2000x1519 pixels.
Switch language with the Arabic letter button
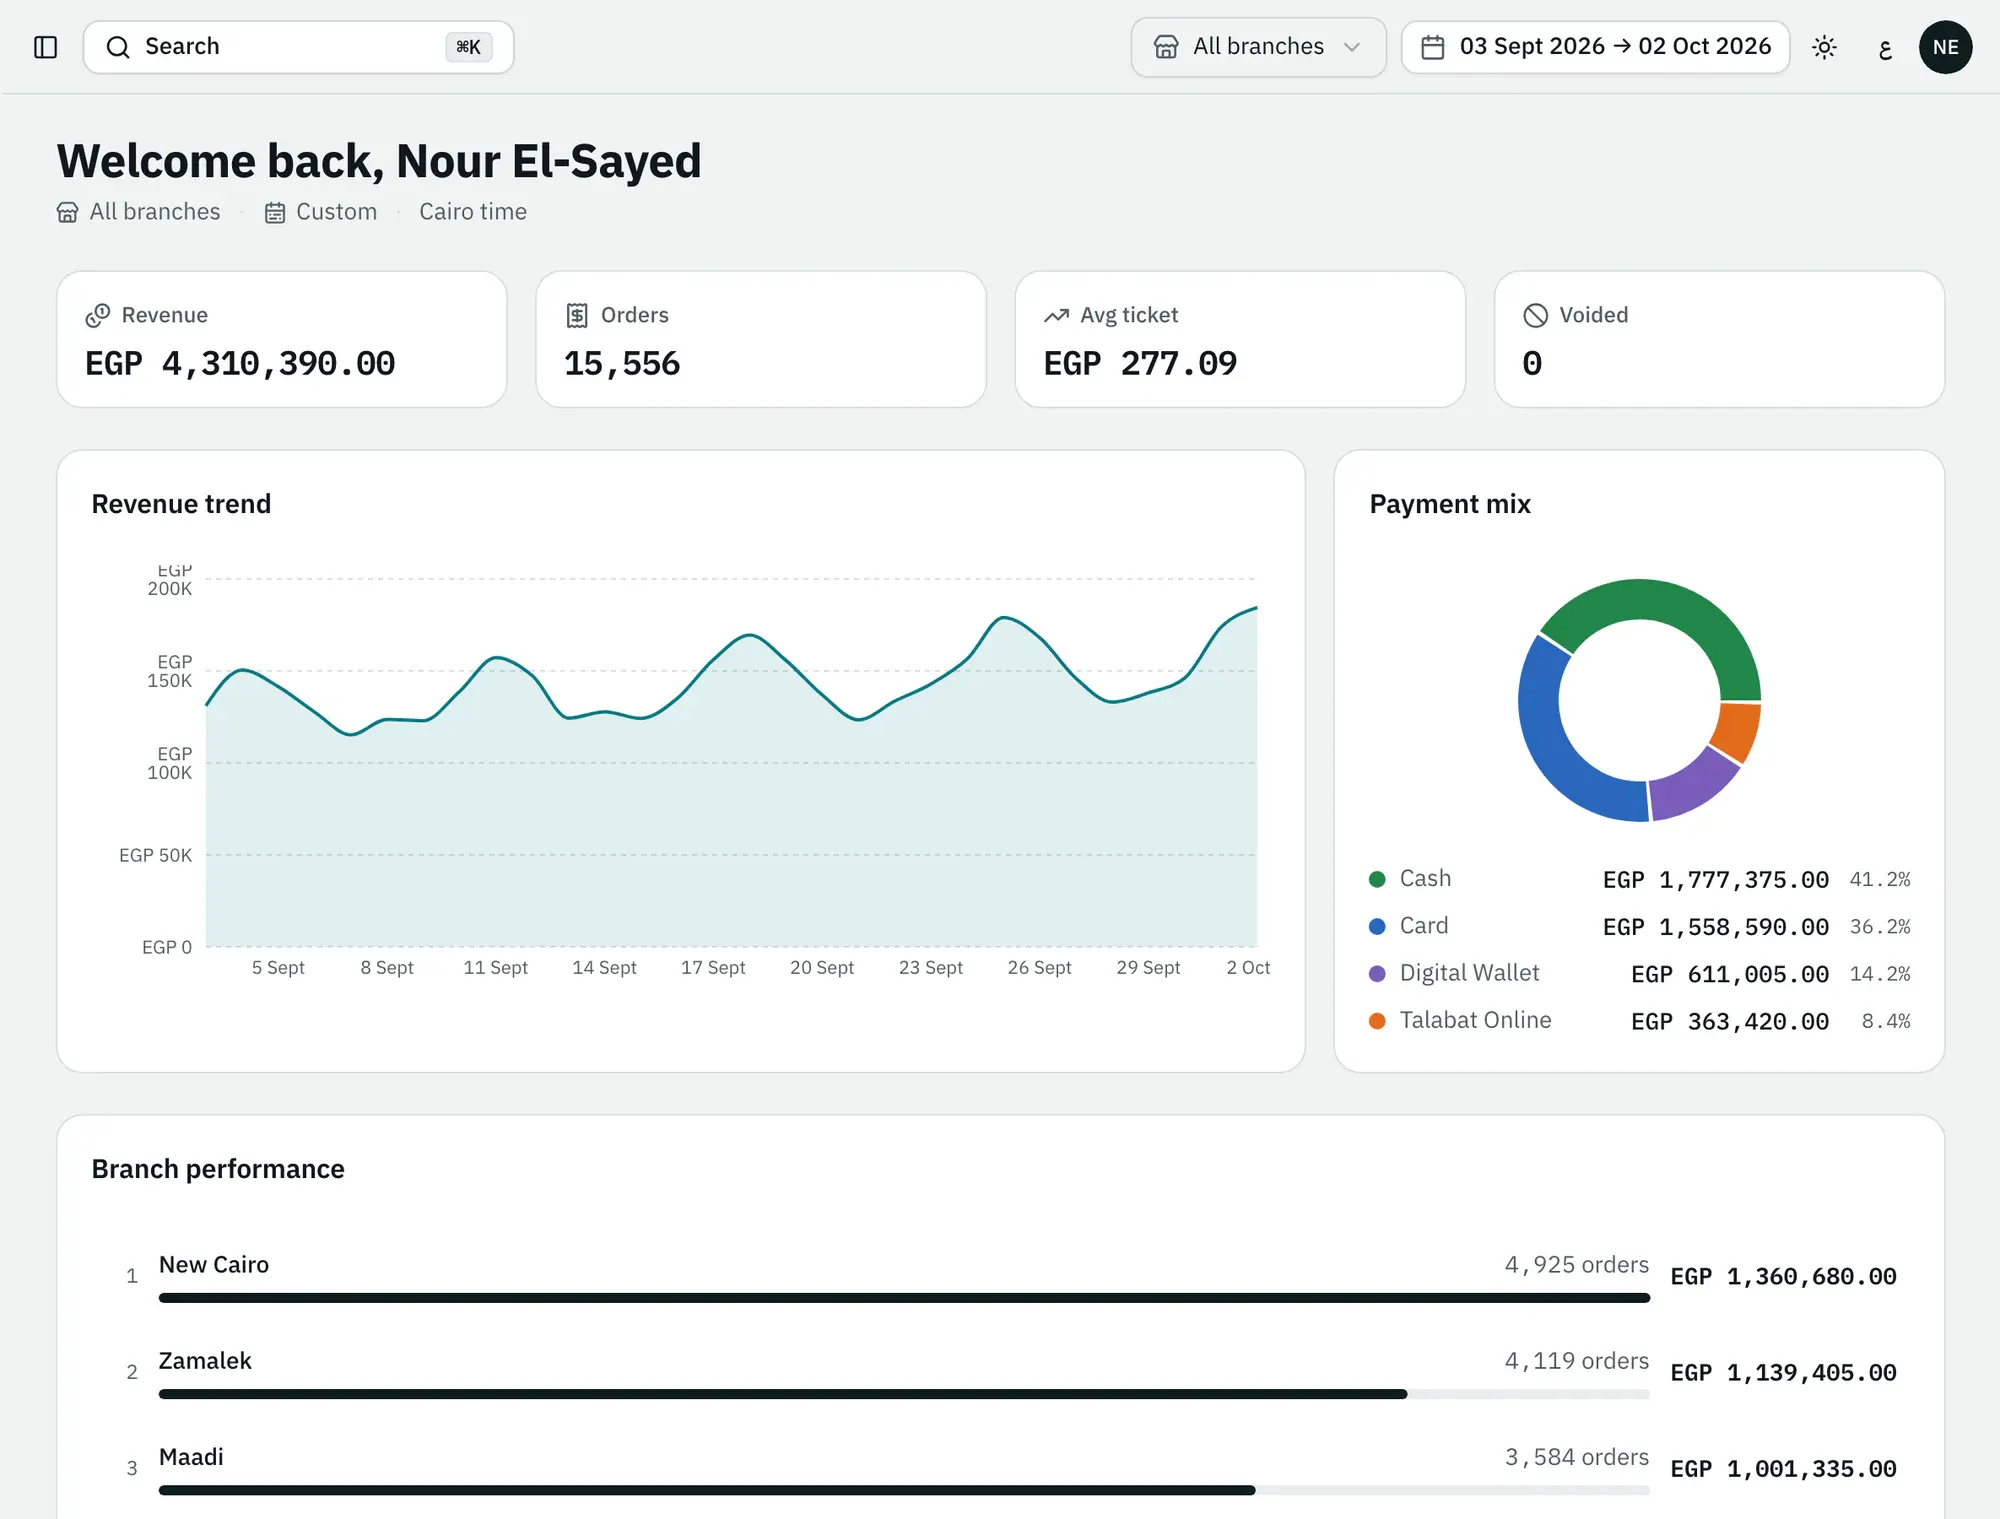(1885, 47)
